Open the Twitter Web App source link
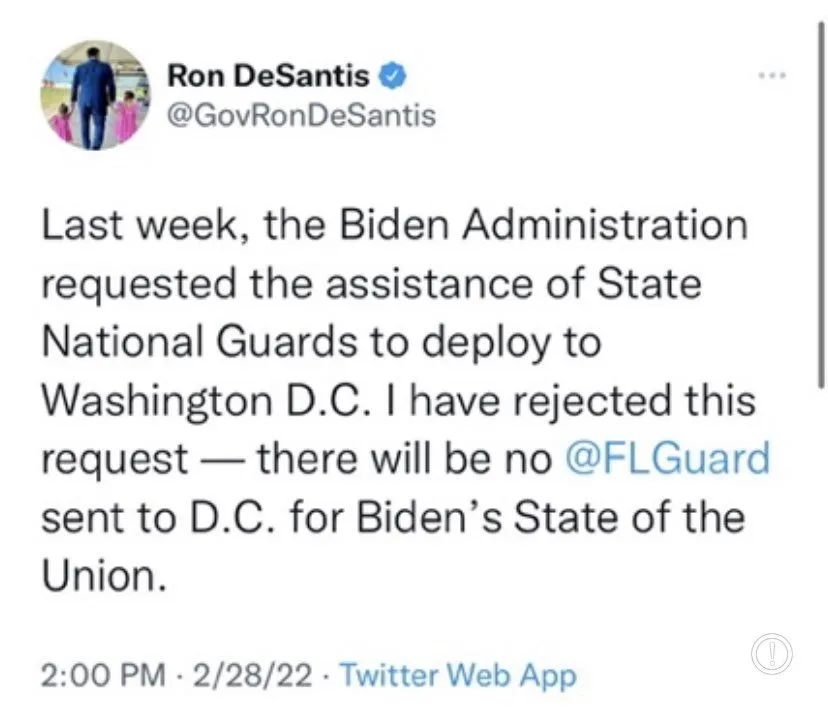This screenshot has height=714, width=828. click(458, 676)
